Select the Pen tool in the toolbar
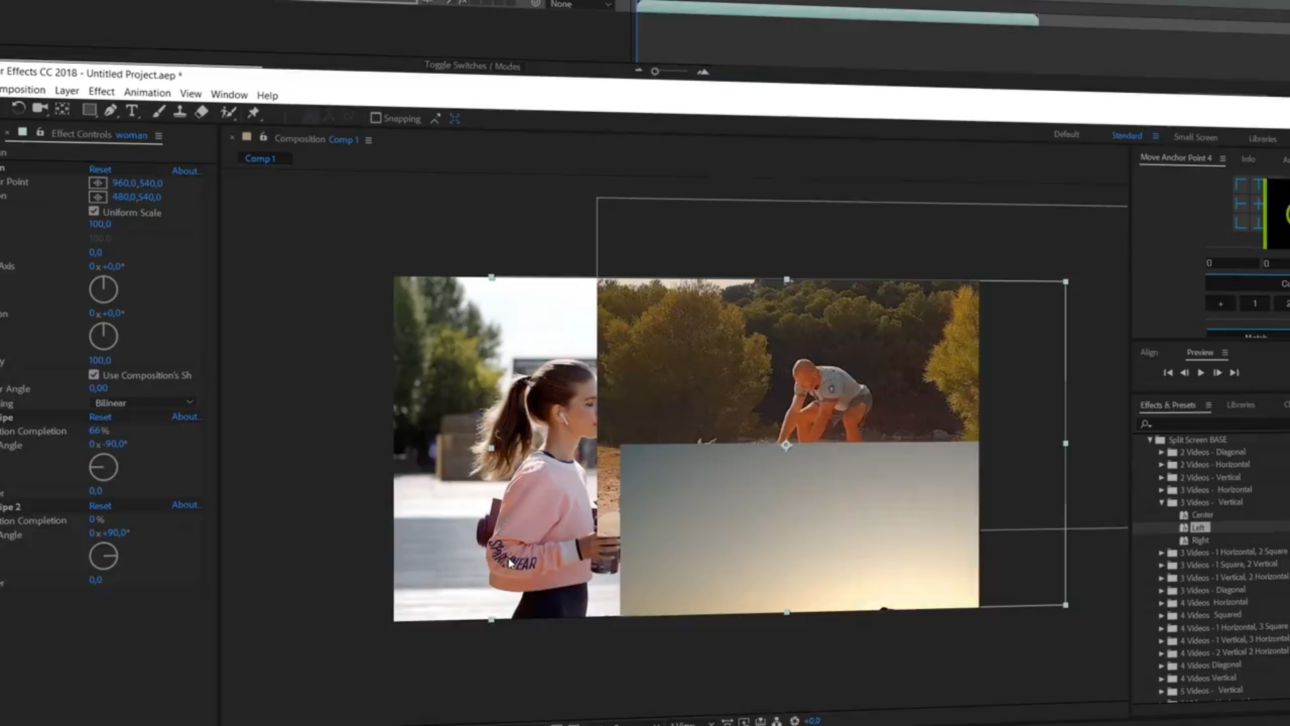 point(111,110)
